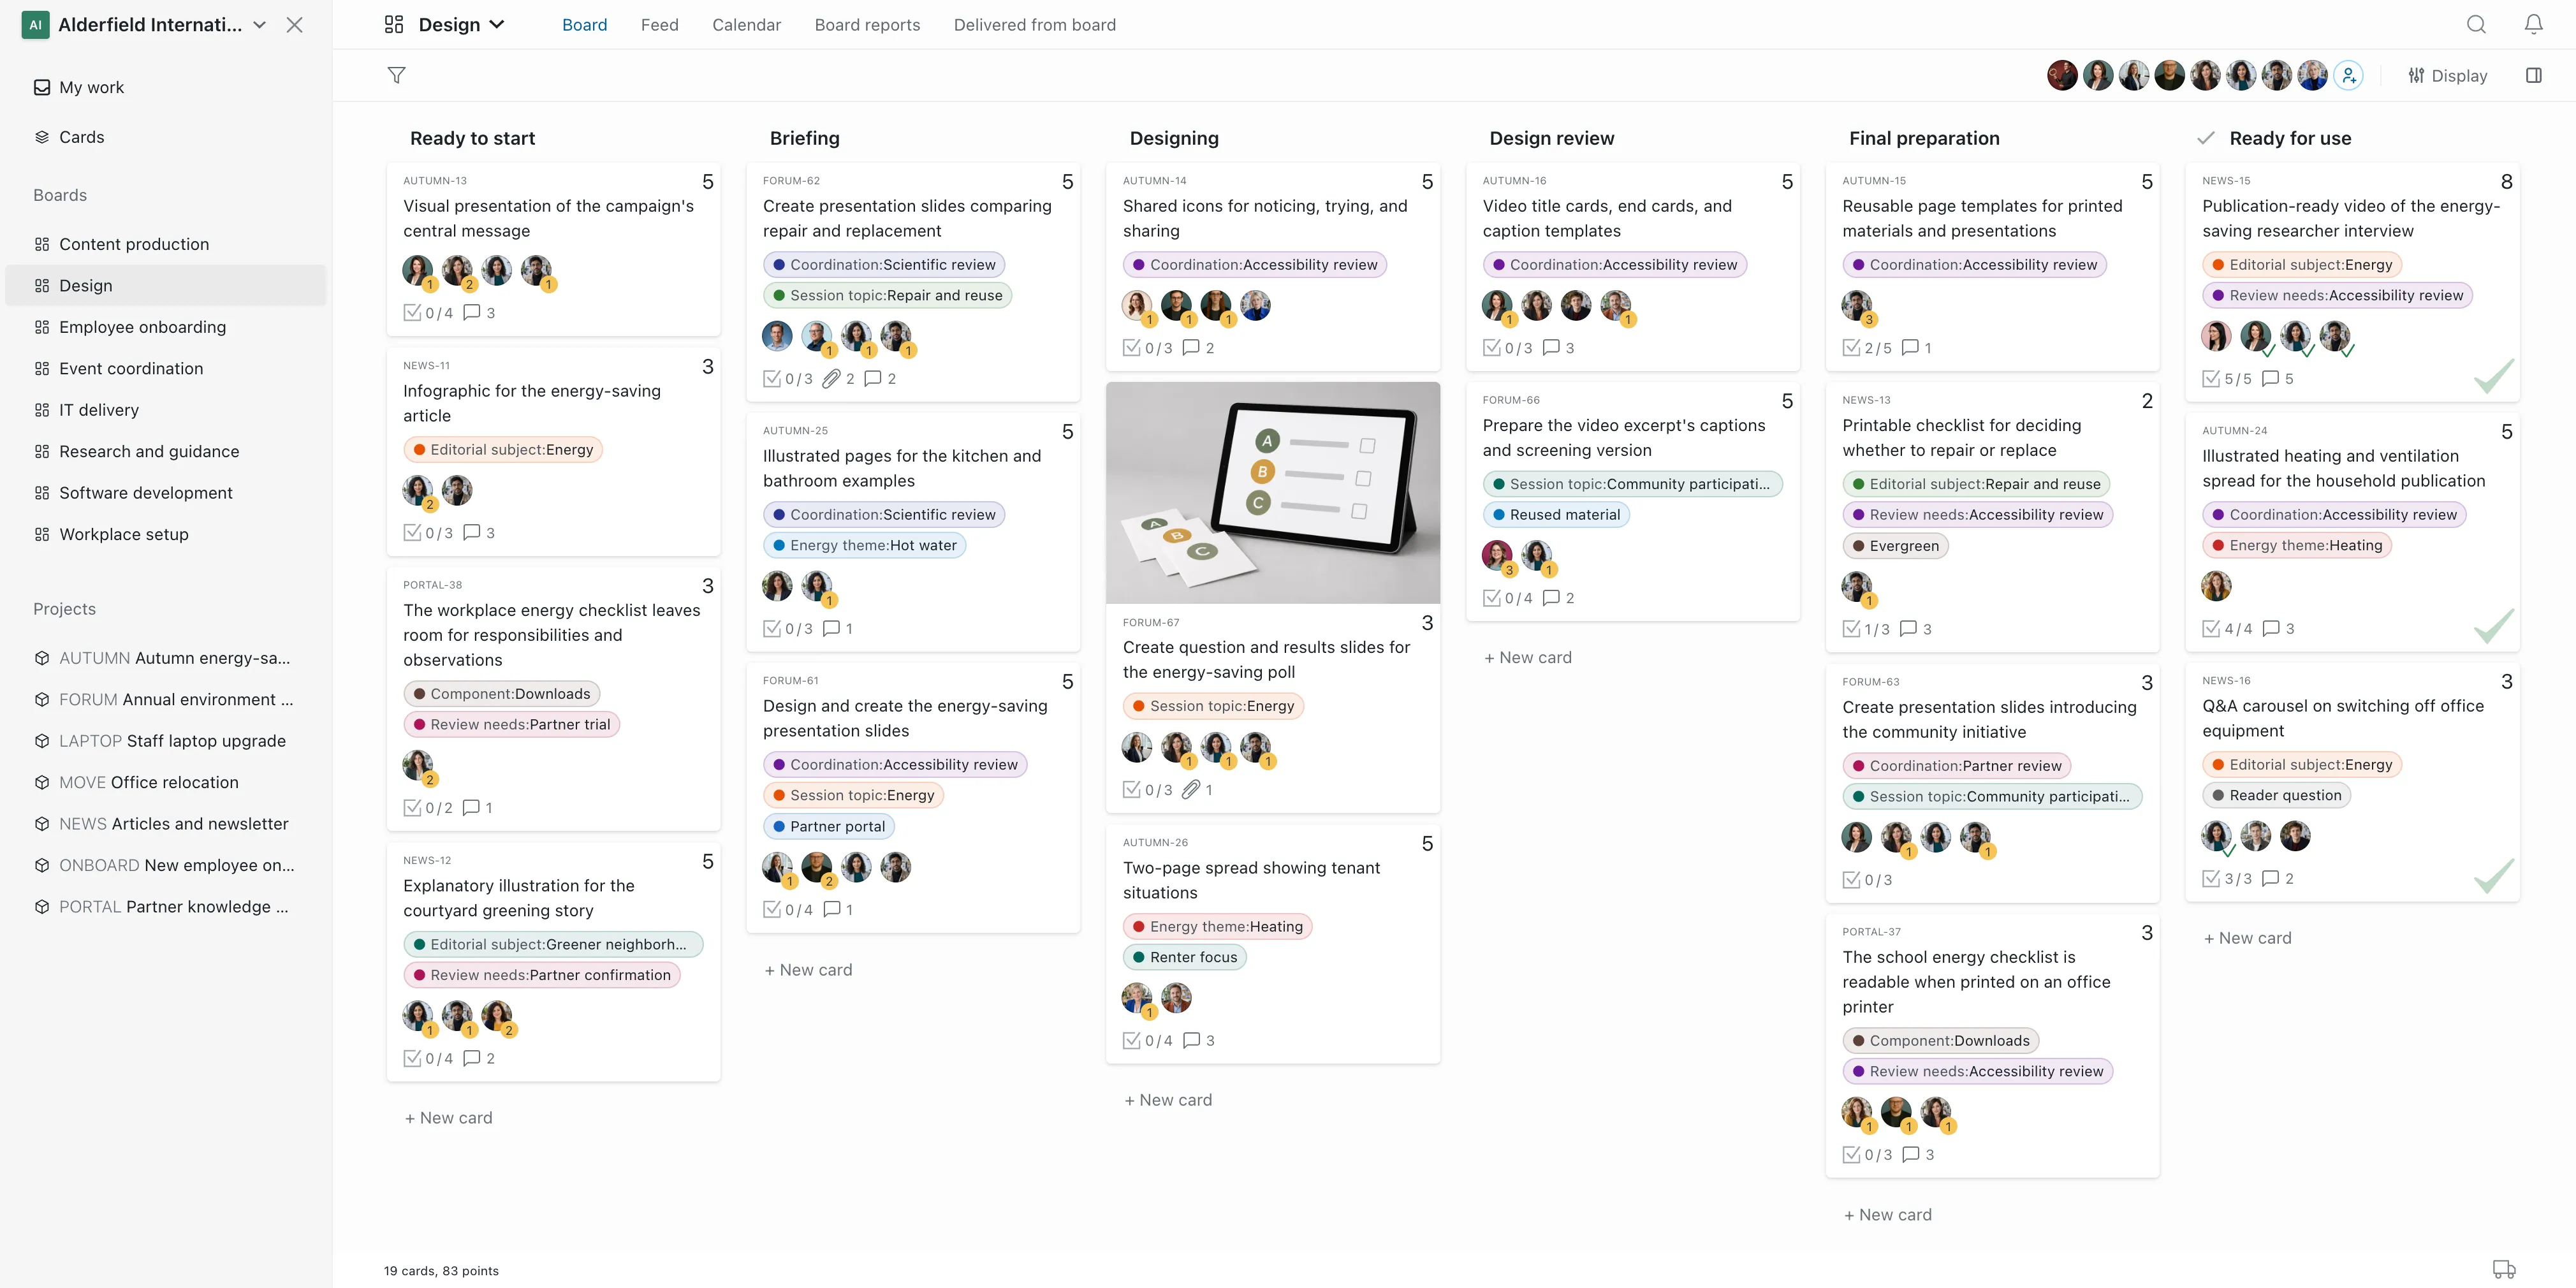
Task: Open the Board reports tab
Action: [867, 24]
